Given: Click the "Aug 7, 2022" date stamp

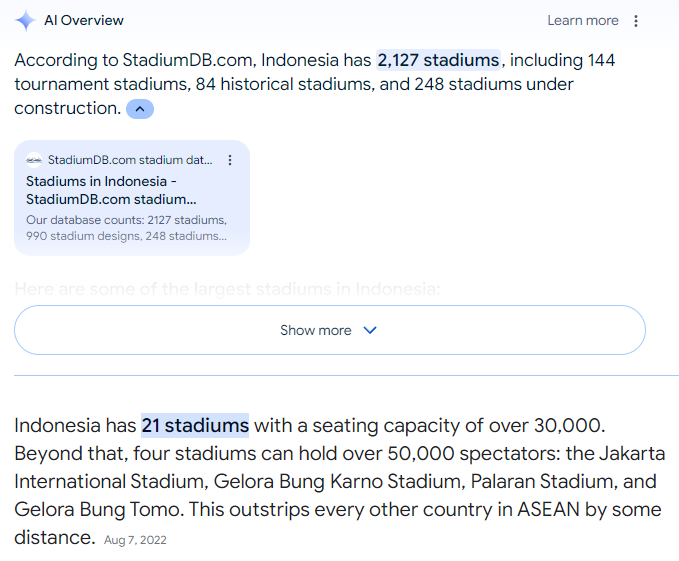Looking at the screenshot, I should [x=135, y=540].
